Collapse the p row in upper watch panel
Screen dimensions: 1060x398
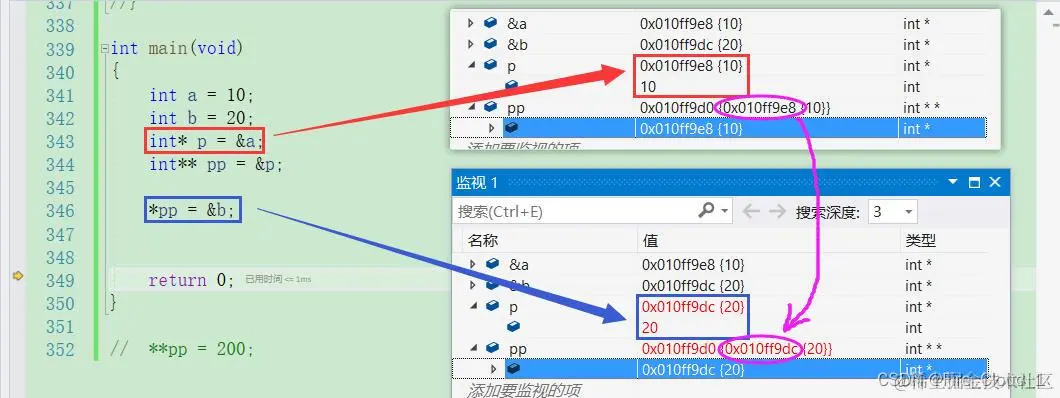[471, 66]
